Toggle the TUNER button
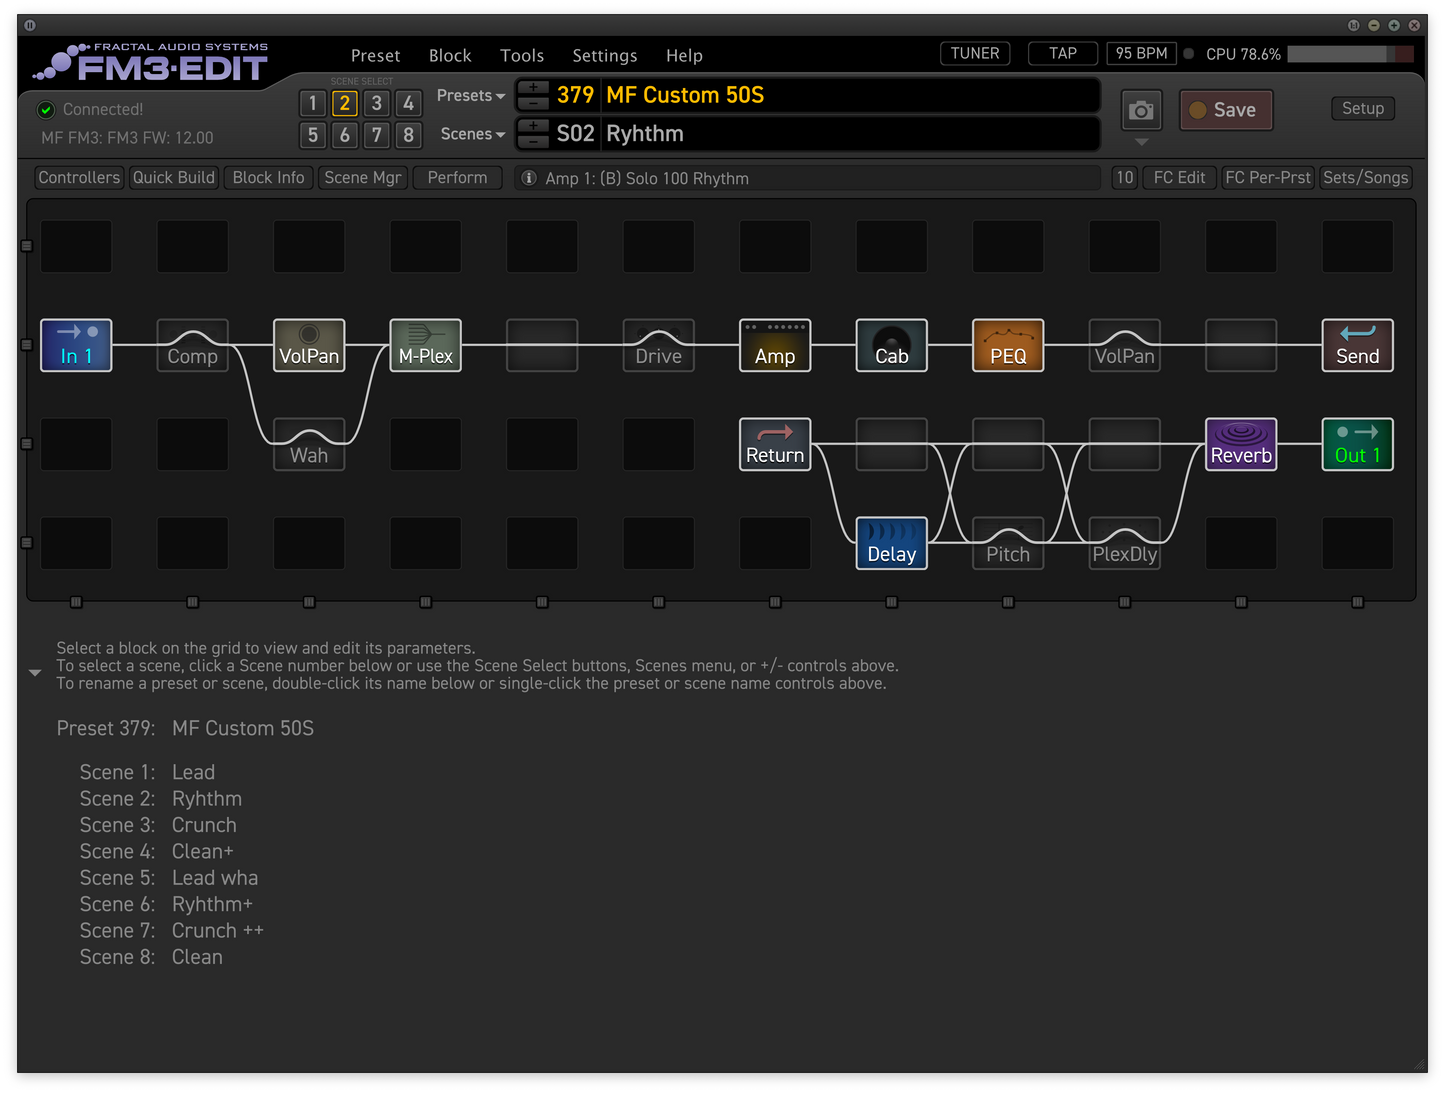This screenshot has height=1093, width=1445. click(x=975, y=54)
